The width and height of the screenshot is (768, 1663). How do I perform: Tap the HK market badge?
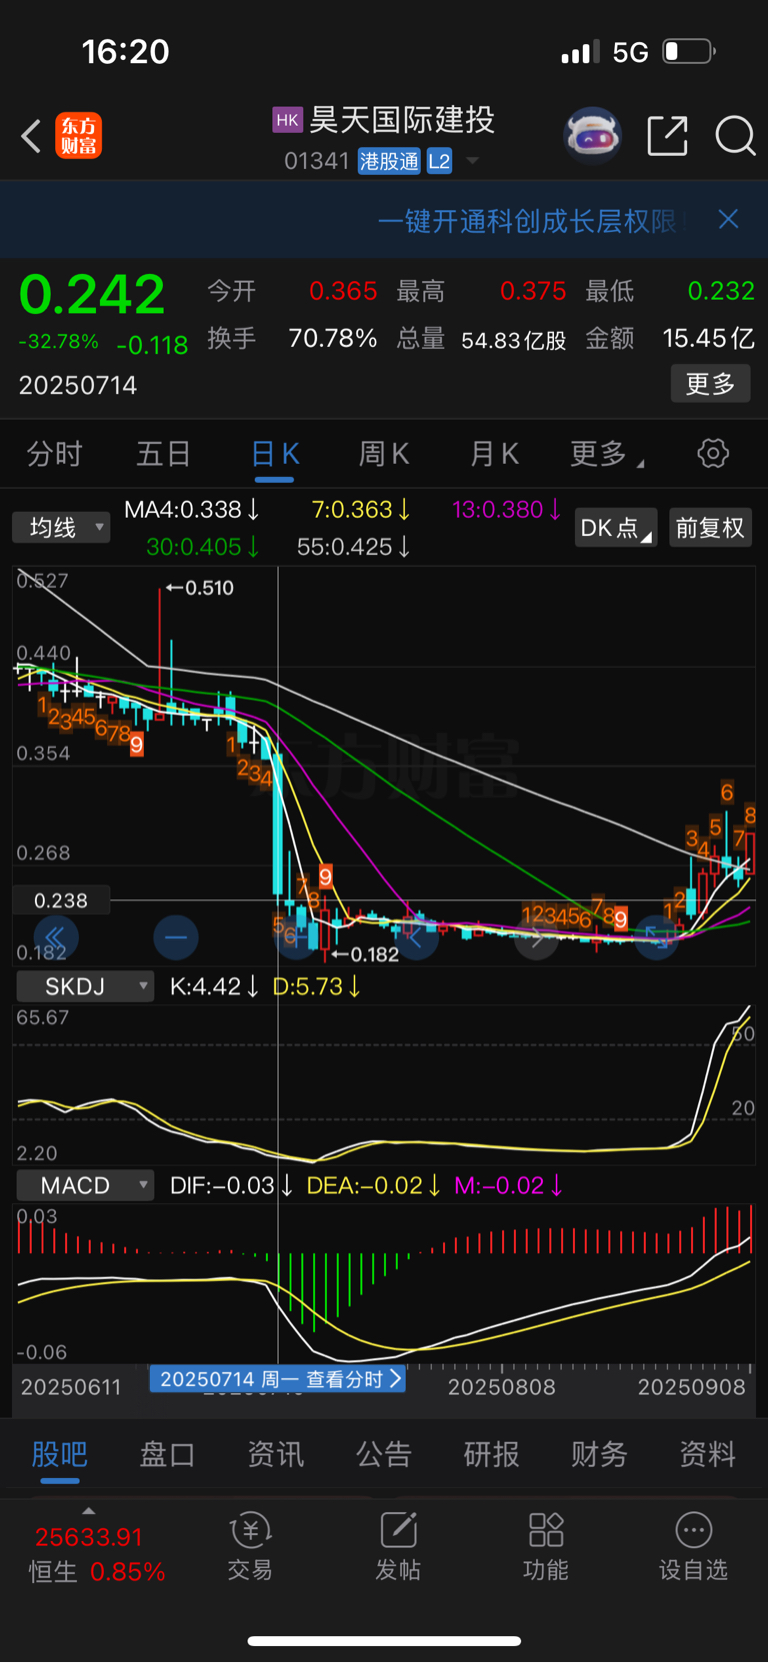coord(287,120)
